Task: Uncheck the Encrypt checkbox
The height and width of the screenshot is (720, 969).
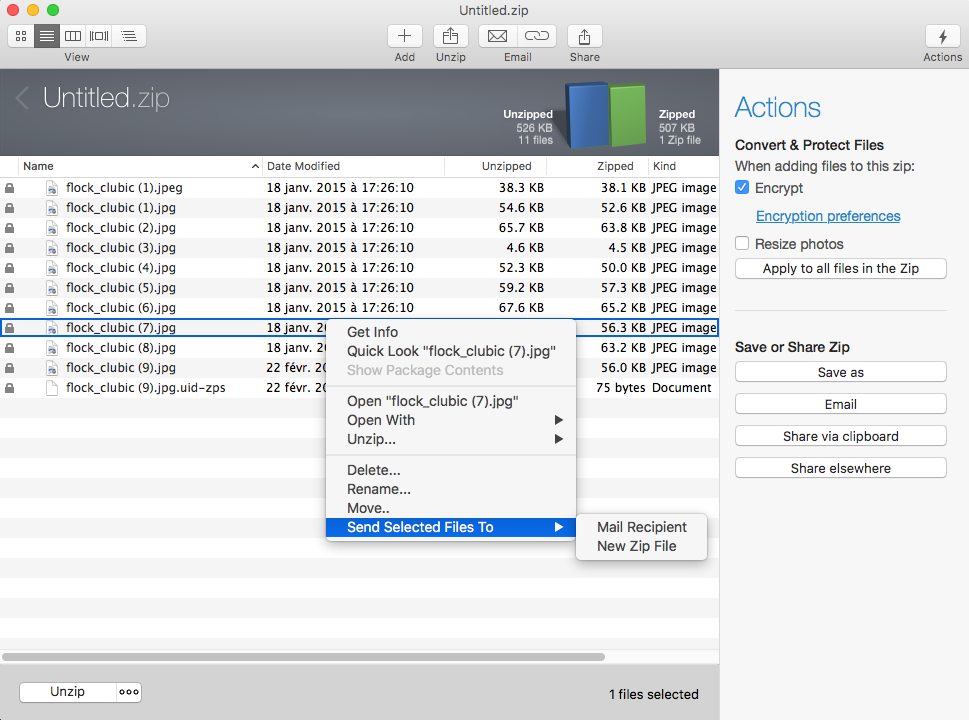Action: (x=742, y=187)
